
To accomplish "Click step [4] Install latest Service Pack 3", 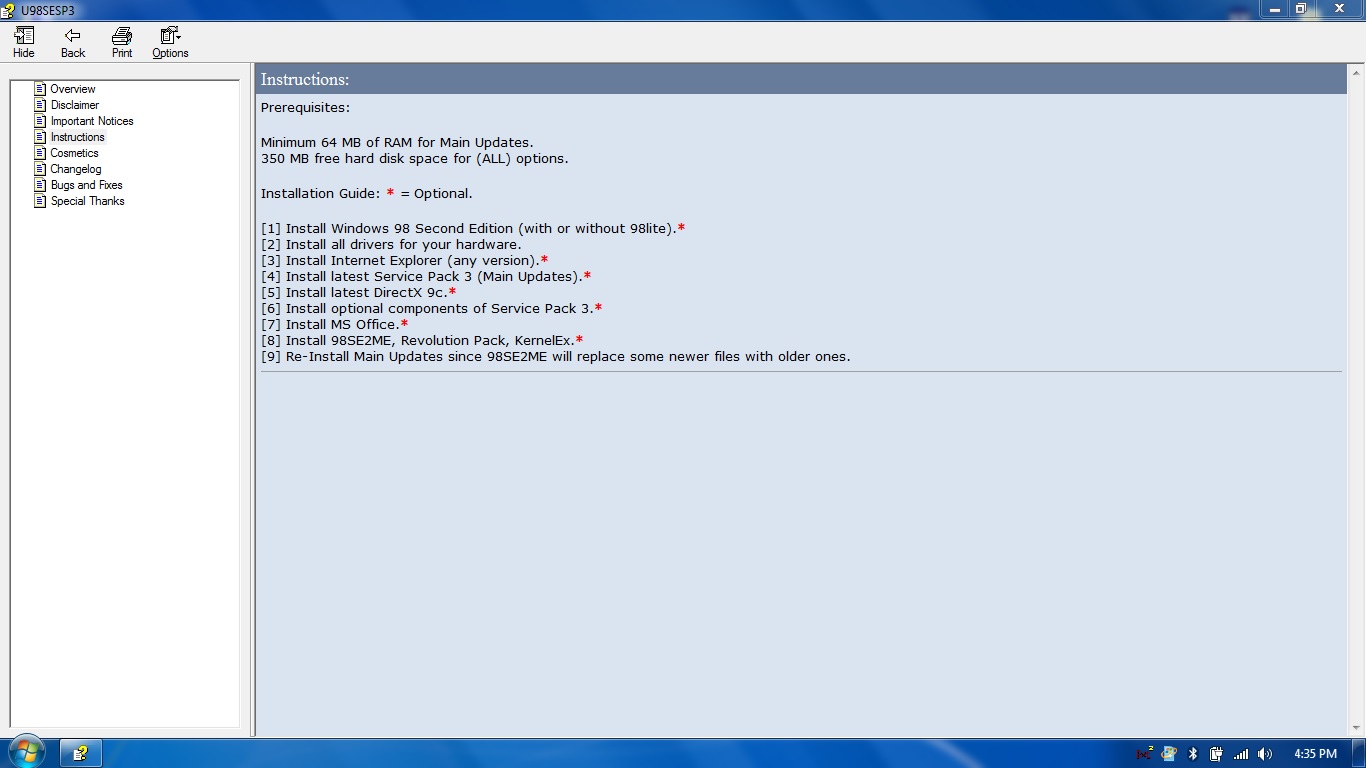I will click(x=426, y=277).
